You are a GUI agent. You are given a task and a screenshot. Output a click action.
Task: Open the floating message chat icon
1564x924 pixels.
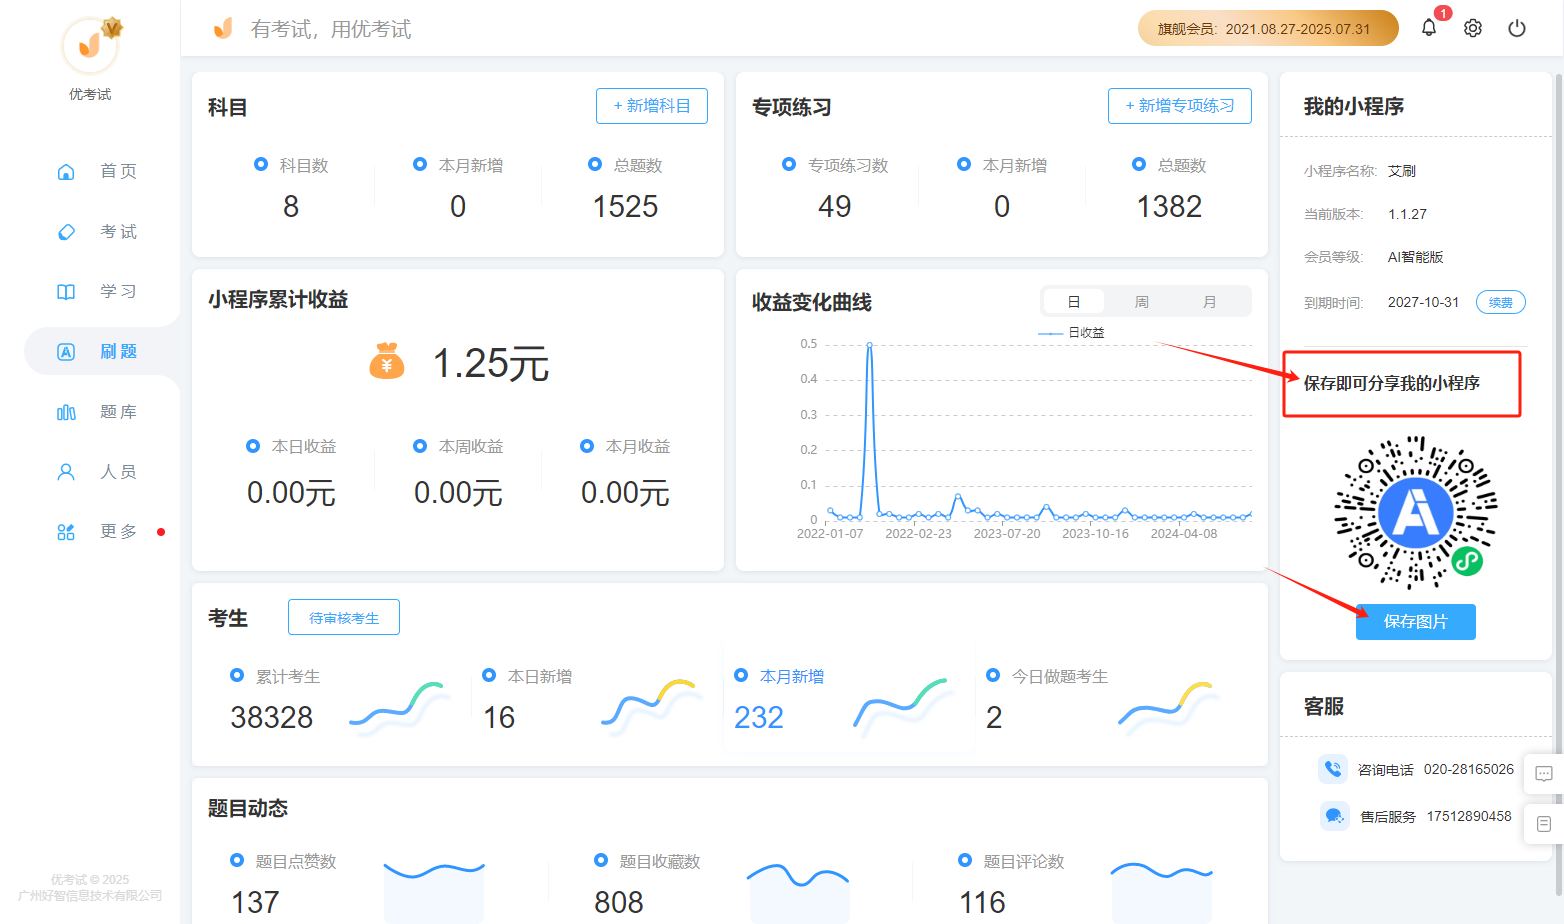coord(1544,773)
